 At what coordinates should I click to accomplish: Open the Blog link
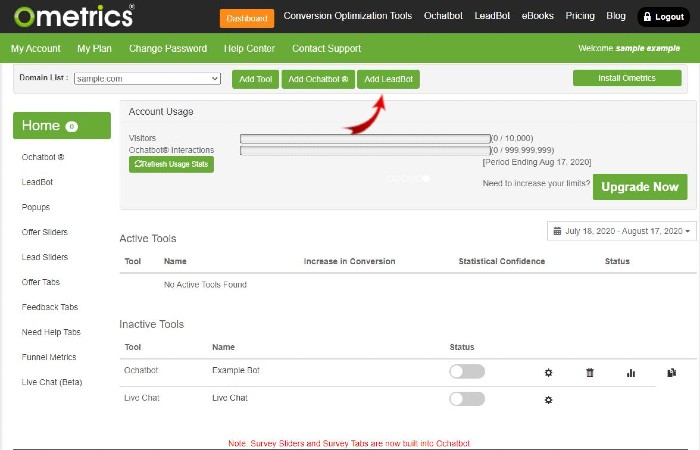tap(616, 16)
